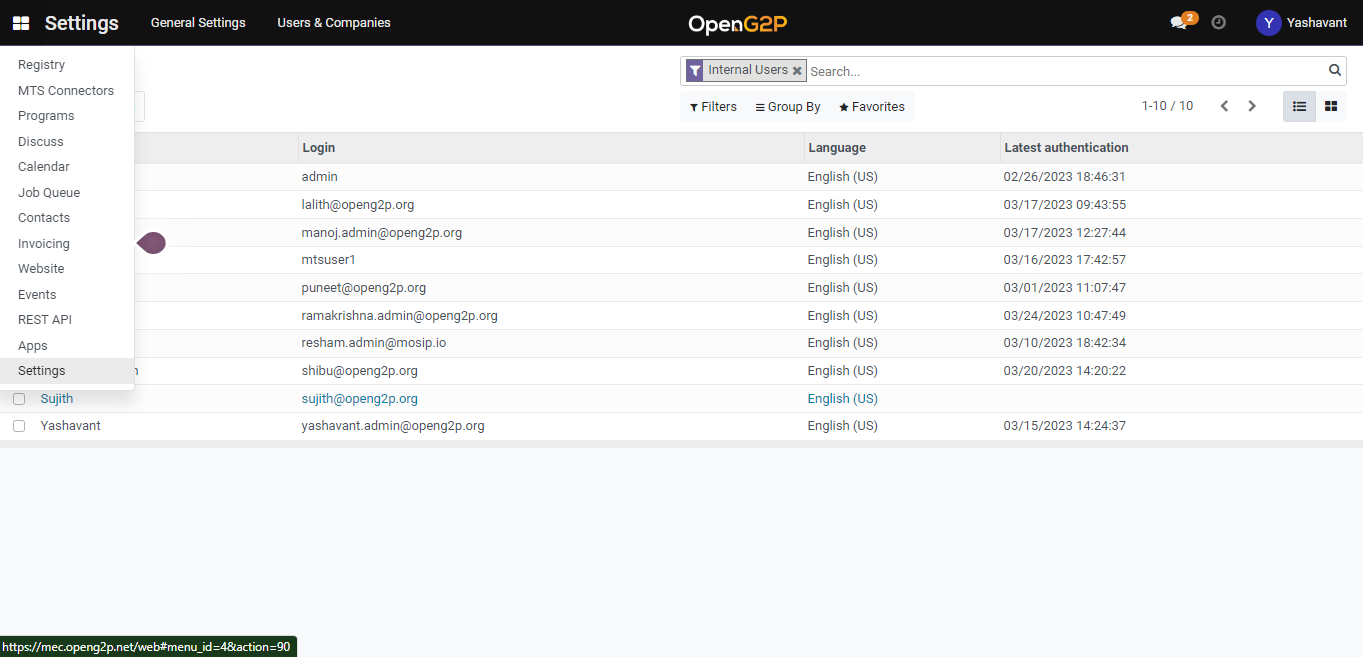1363x657 pixels.
Task: Open the Filters dropdown
Action: [x=713, y=107]
